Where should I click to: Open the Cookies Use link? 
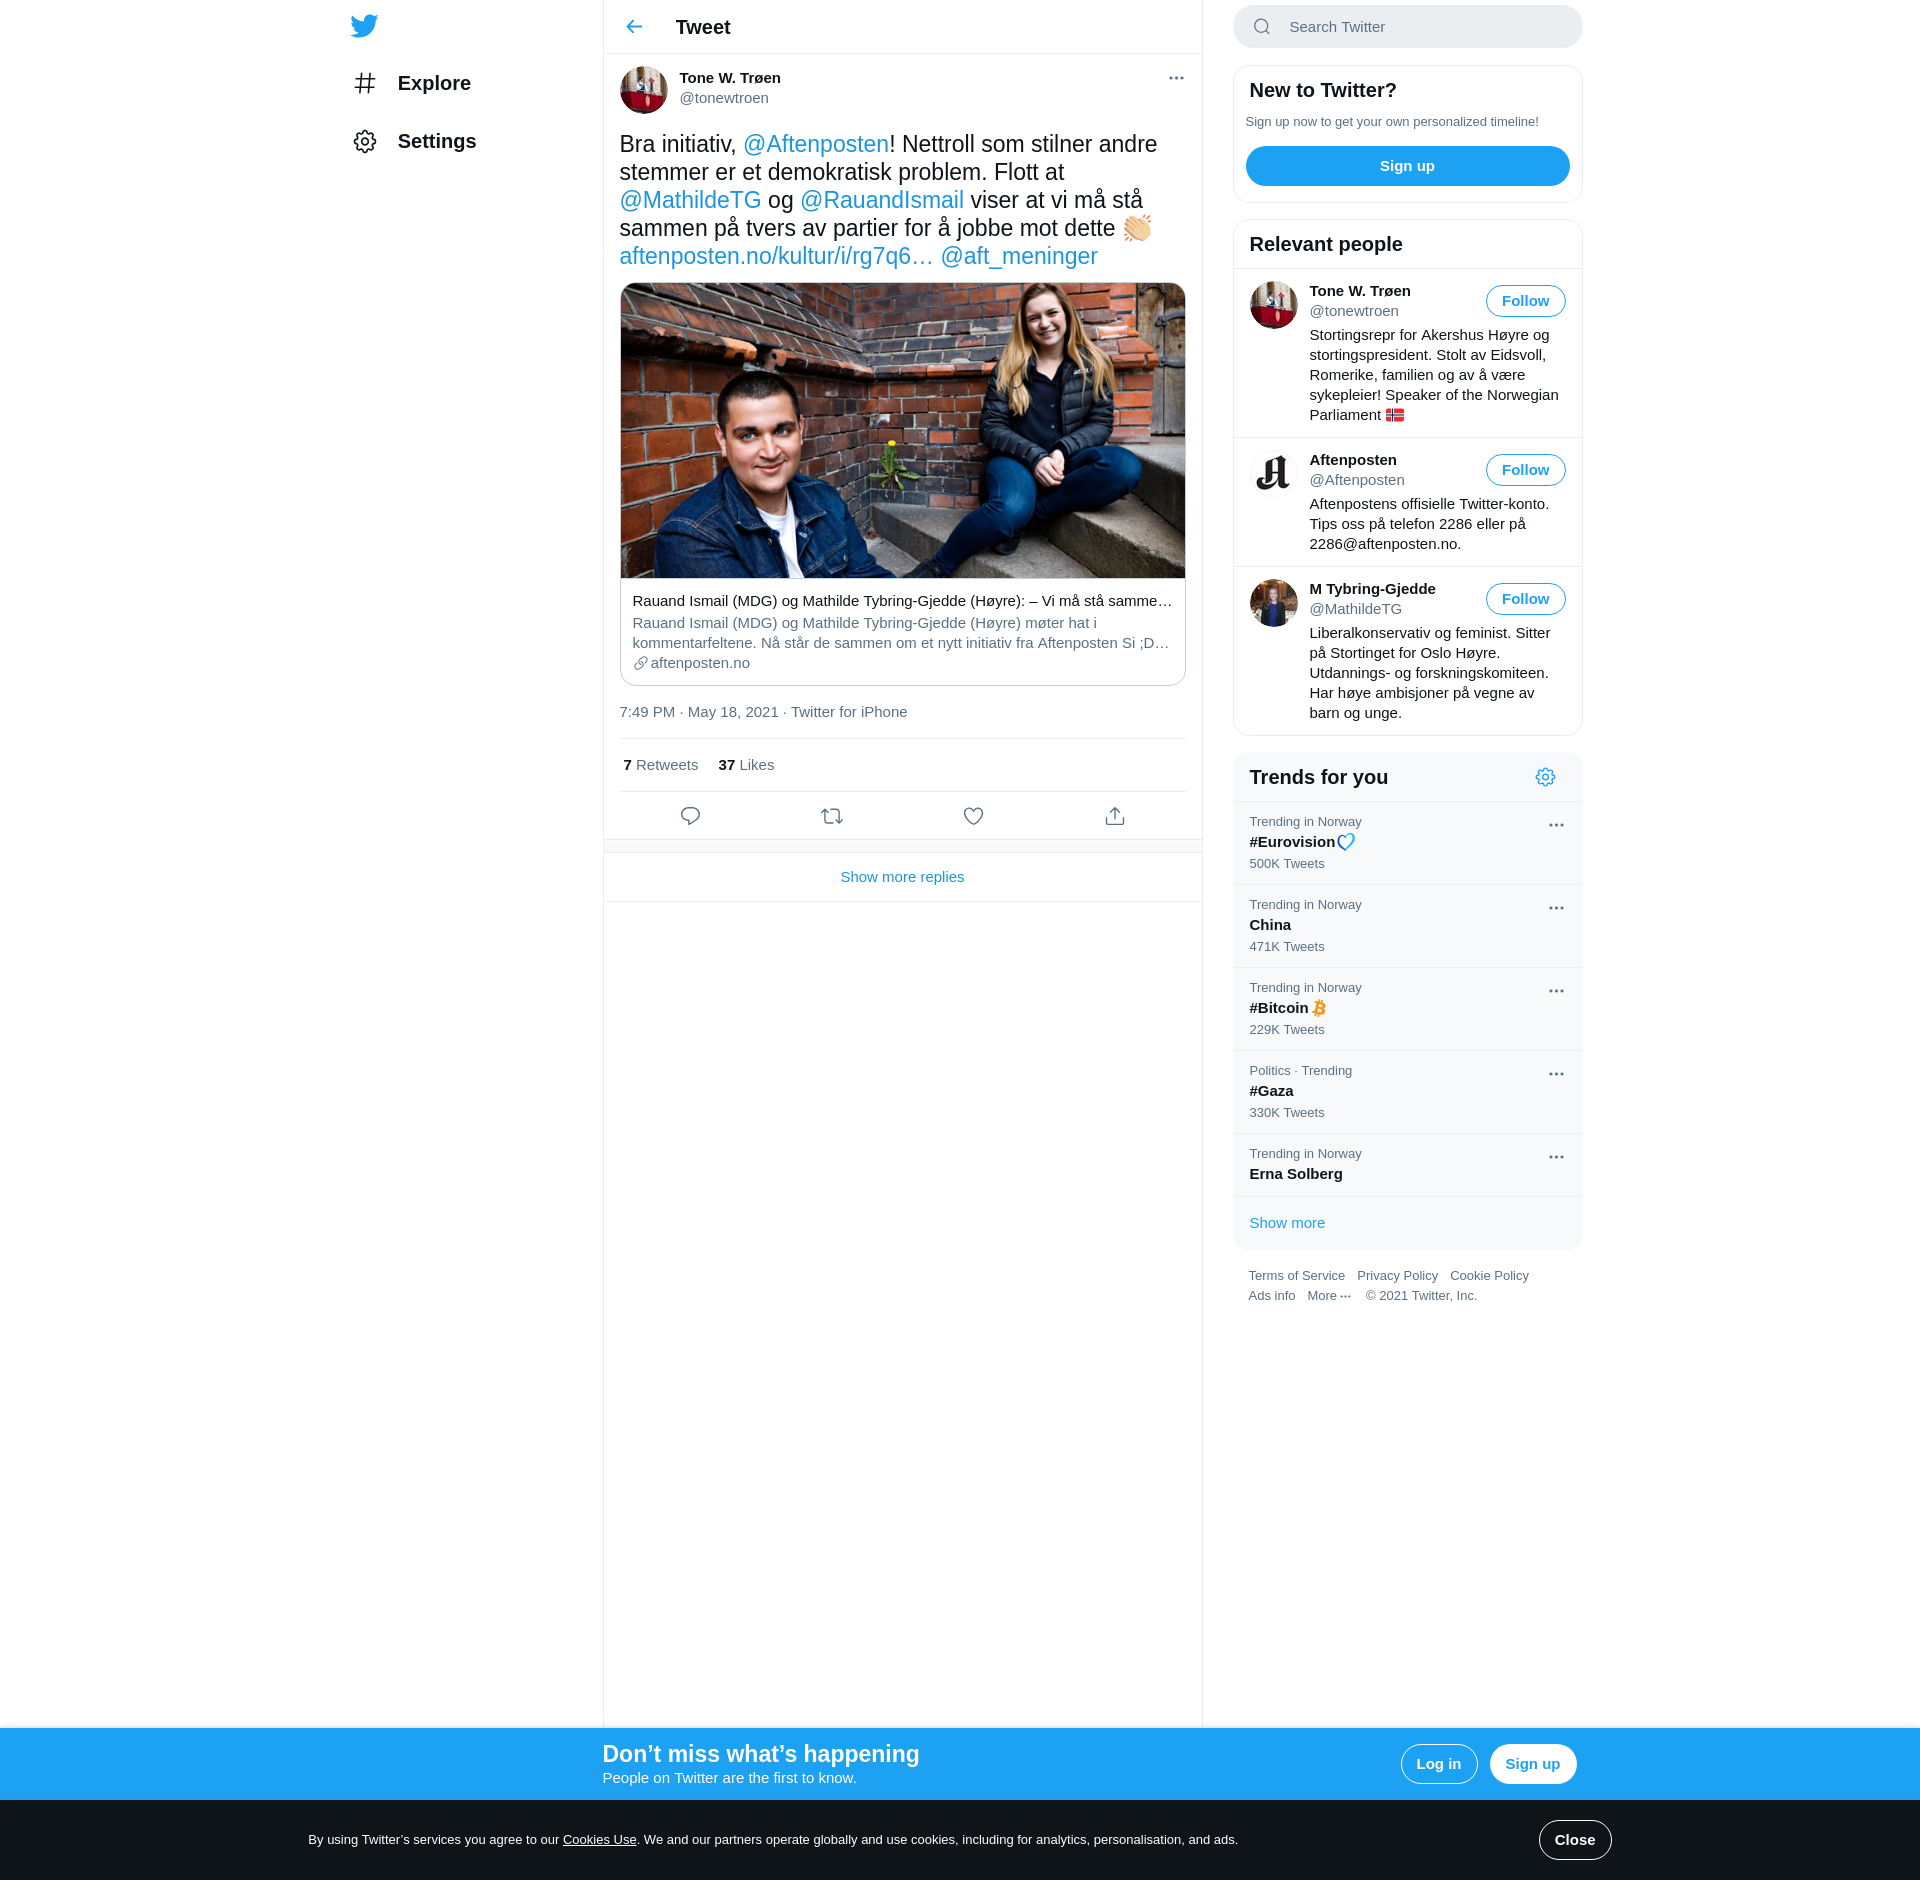tap(599, 1840)
